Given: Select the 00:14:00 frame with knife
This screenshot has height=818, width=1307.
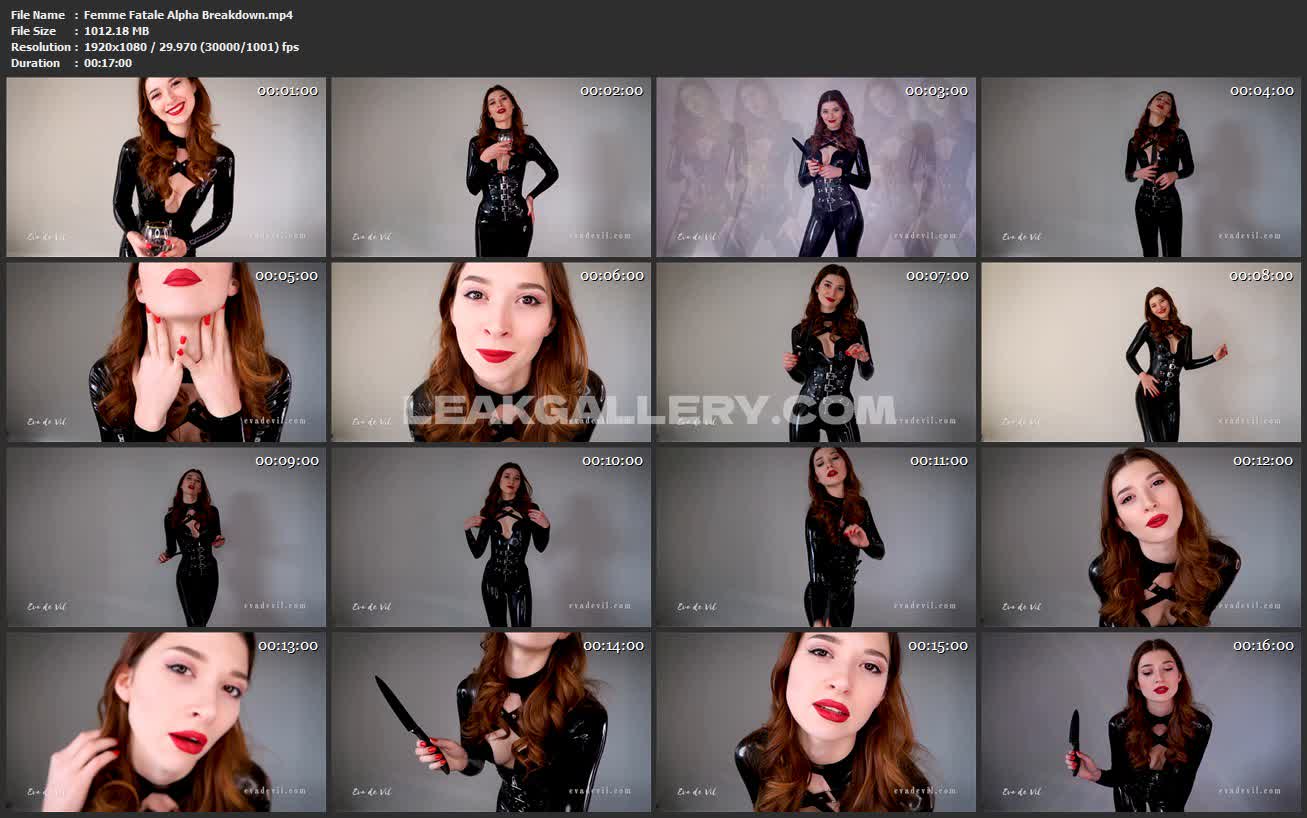Looking at the screenshot, I should click(491, 722).
